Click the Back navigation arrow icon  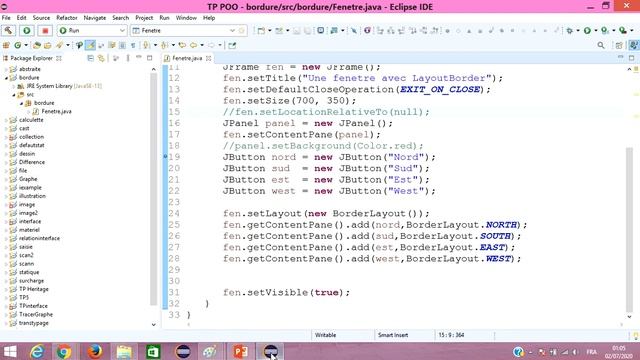(193, 45)
